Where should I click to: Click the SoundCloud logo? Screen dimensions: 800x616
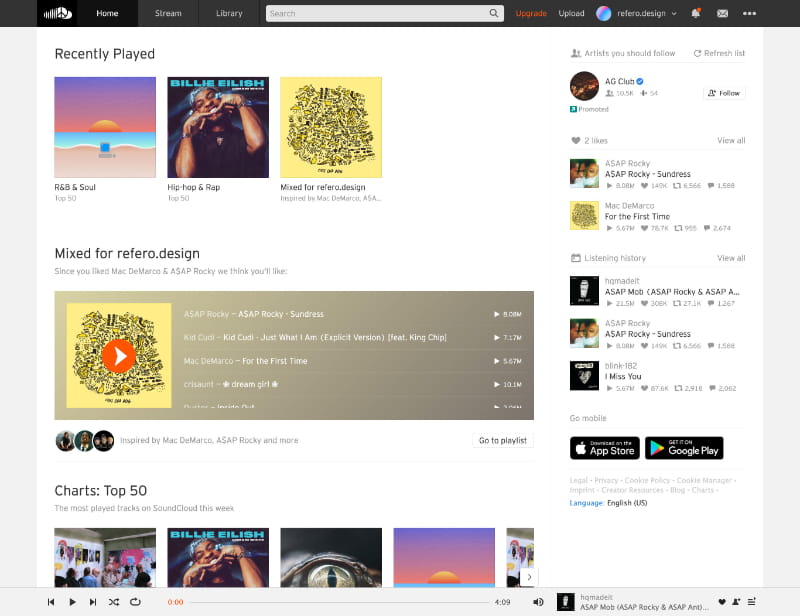pos(58,13)
